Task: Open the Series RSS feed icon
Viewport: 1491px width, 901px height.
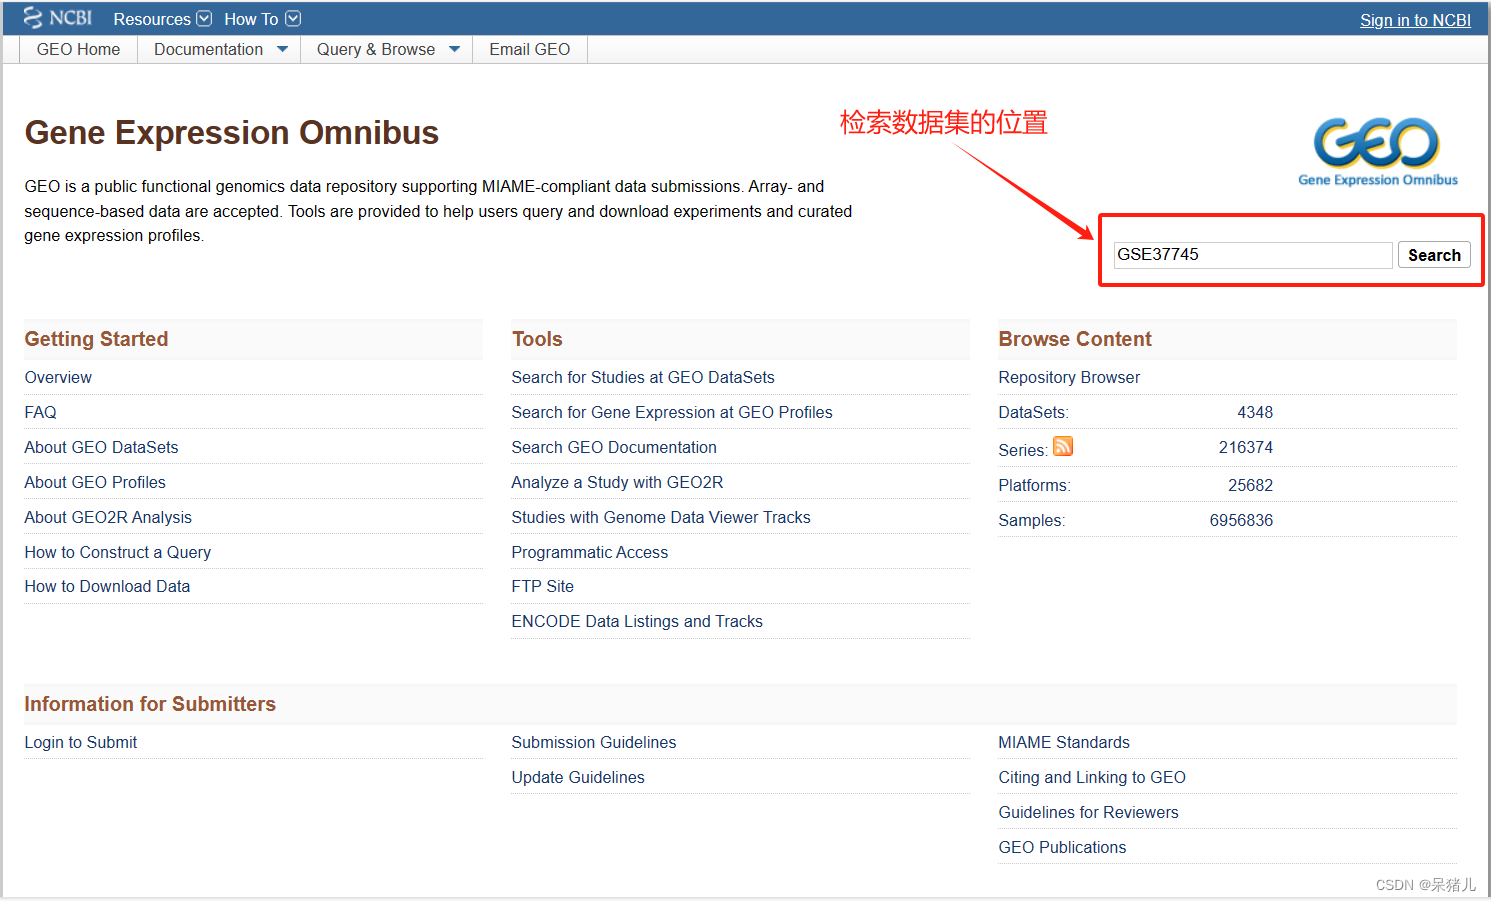Action: [x=1063, y=446]
